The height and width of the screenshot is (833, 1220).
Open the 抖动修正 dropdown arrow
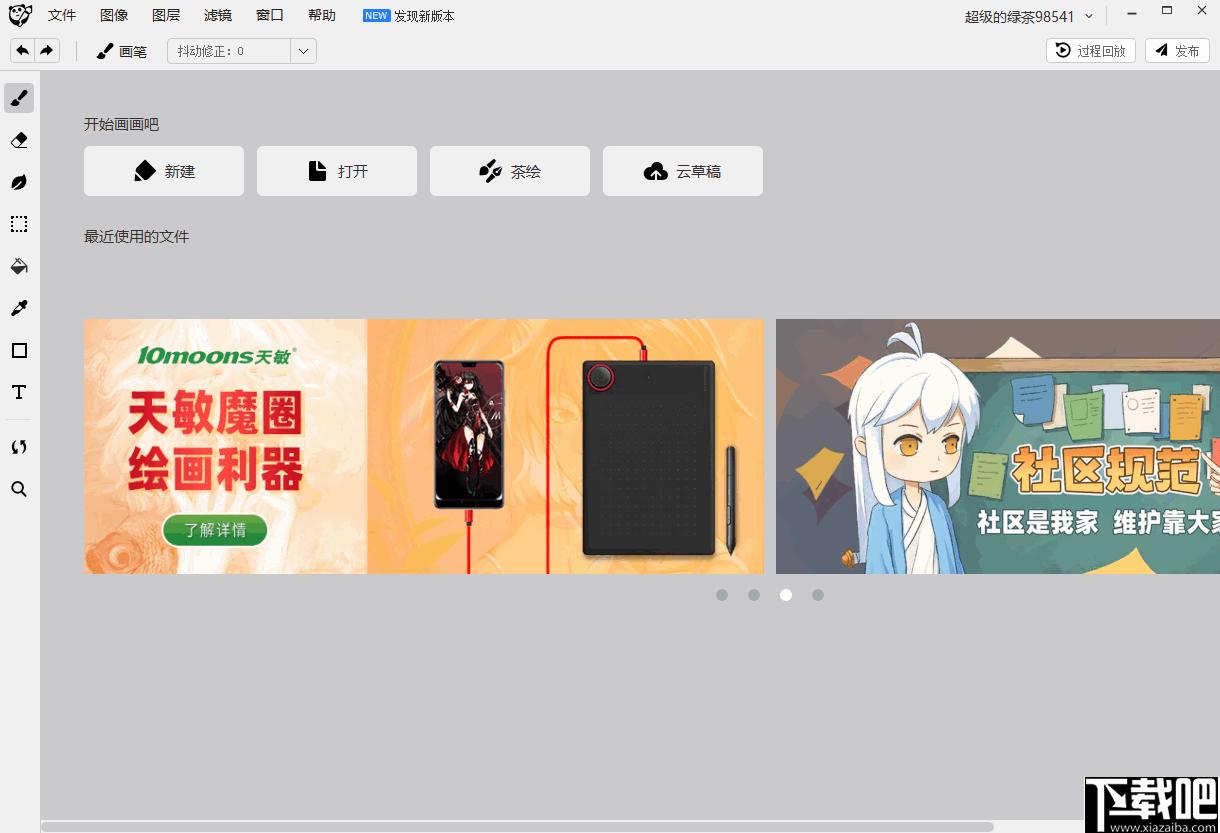click(x=304, y=51)
